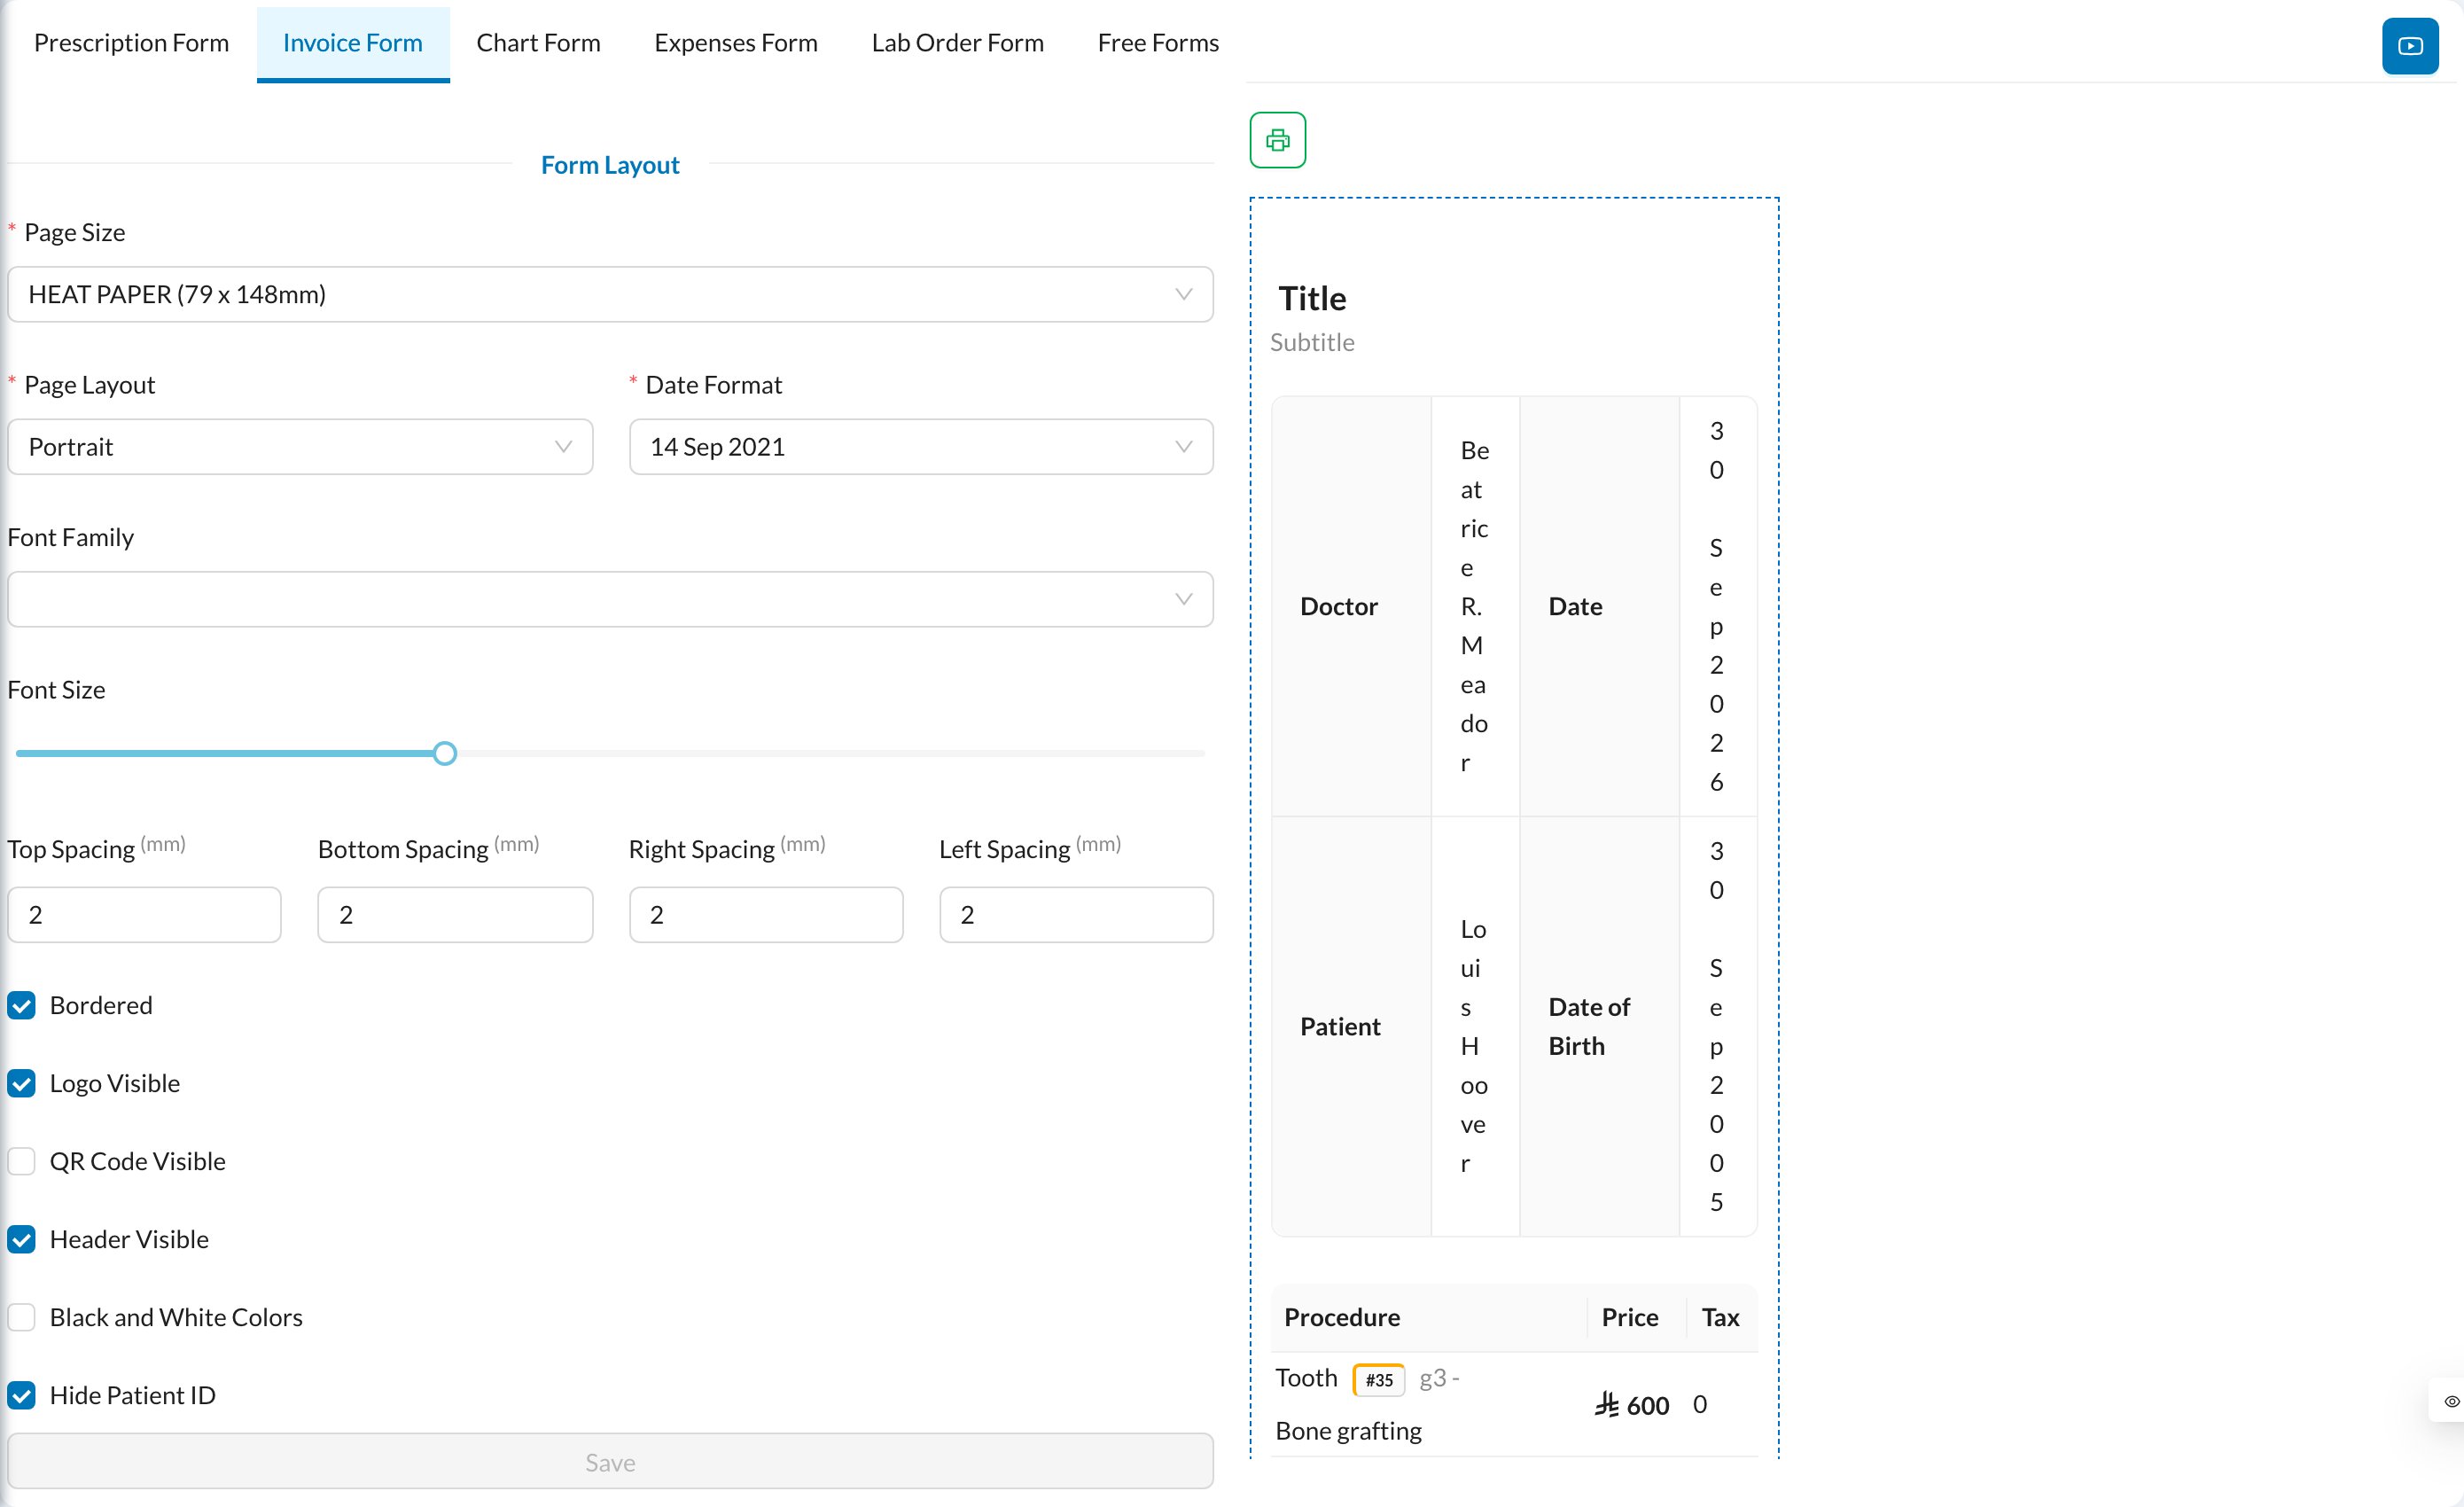
Task: Click the Bone grafting procedure text
Action: coord(1348,1431)
